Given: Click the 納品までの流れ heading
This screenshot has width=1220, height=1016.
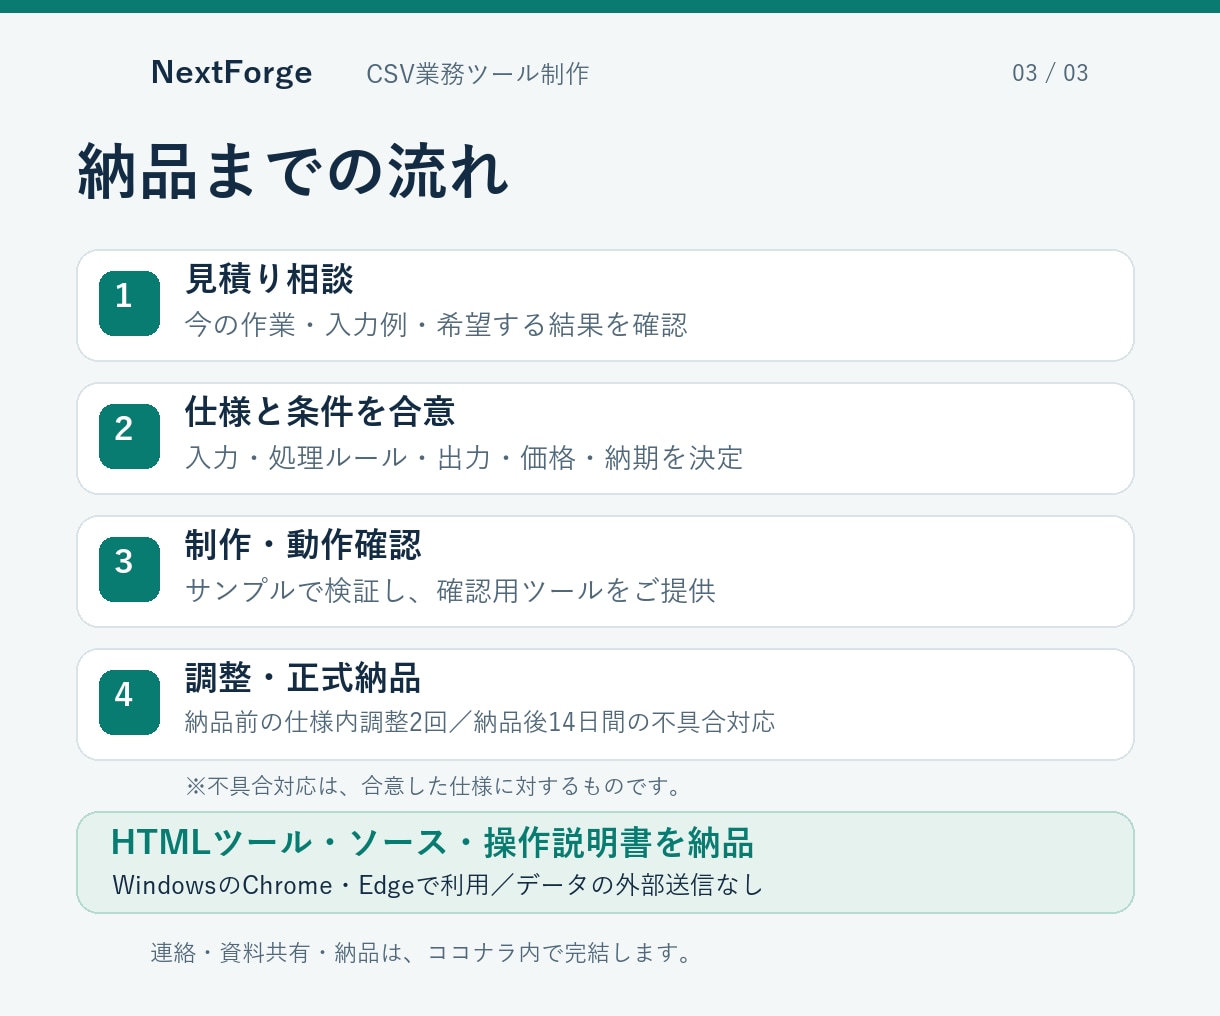Looking at the screenshot, I should coord(293,171).
